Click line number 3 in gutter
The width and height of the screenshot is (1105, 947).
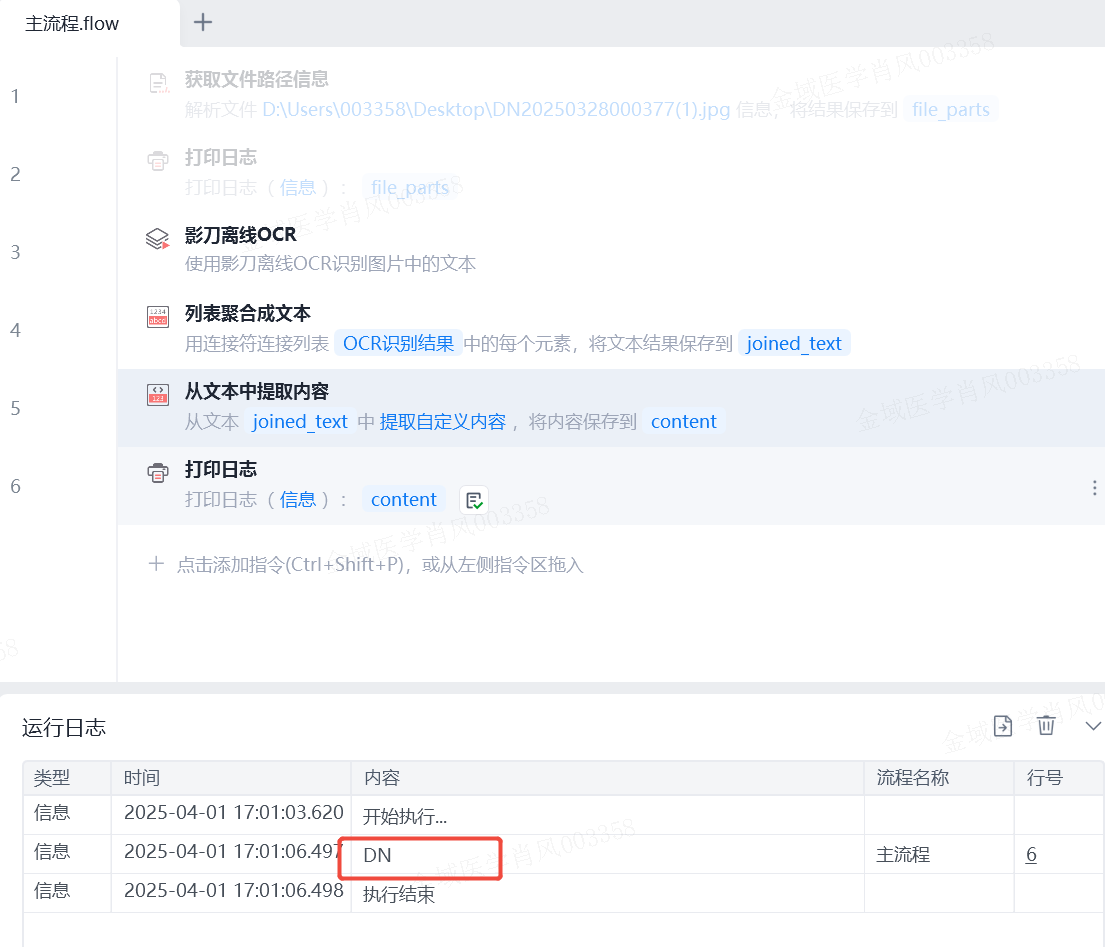[x=15, y=252]
